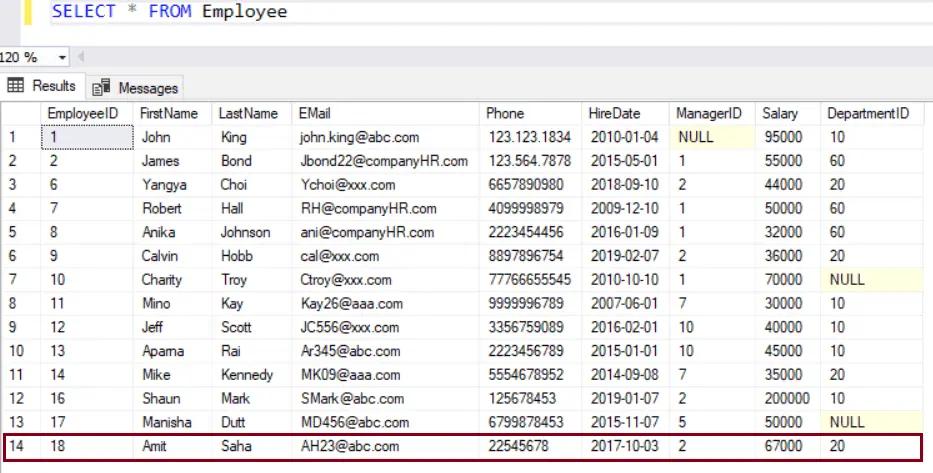Select row header number 14
Screen dimensions: 933x473
coord(18,447)
